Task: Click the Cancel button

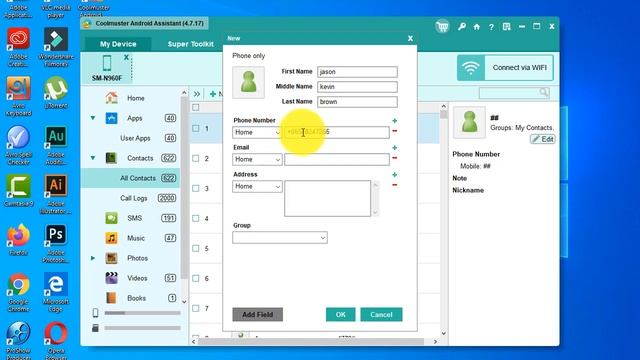Action: point(381,315)
